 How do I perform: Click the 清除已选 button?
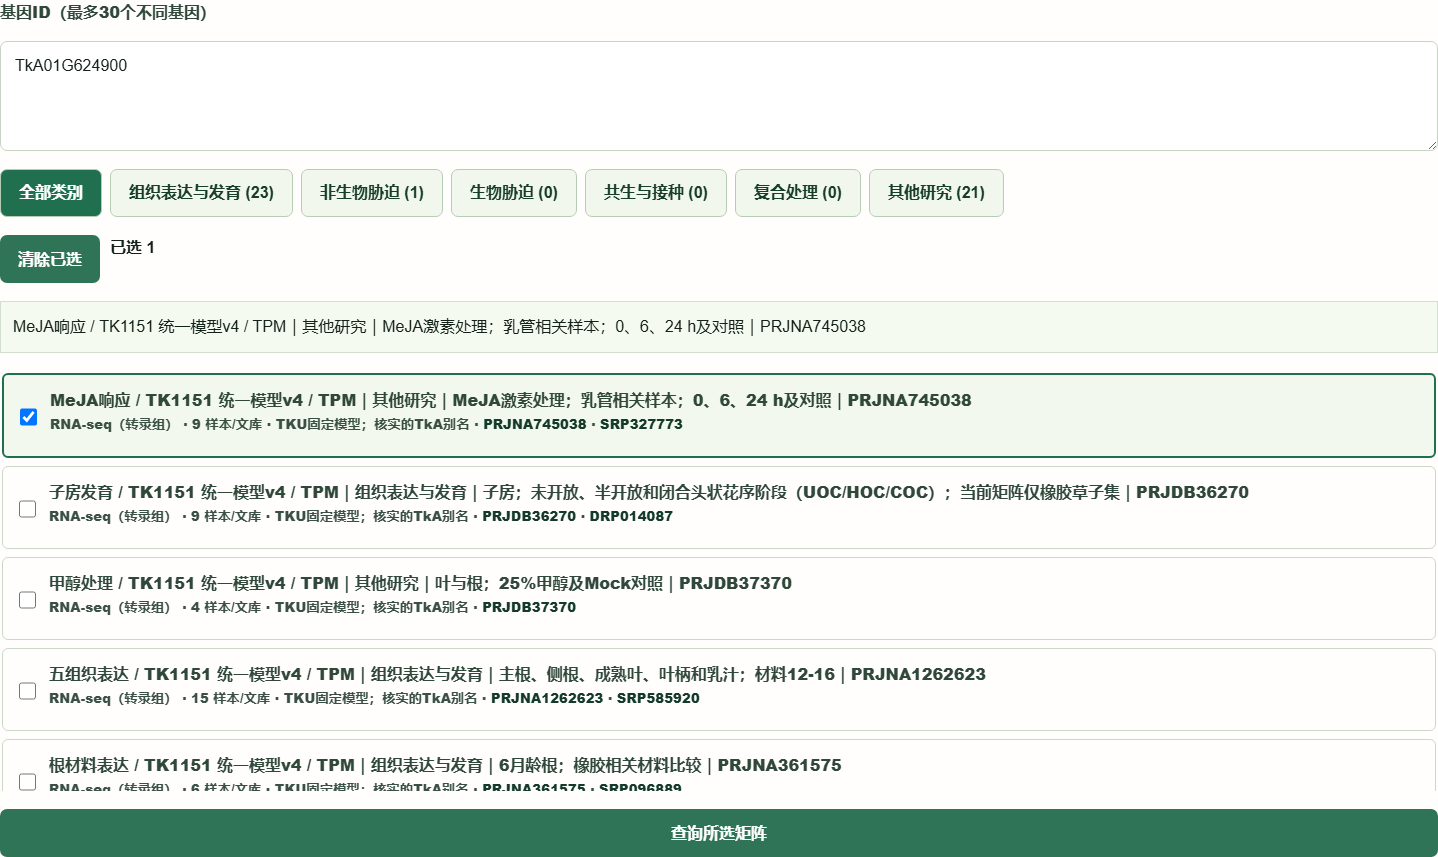[x=50, y=259]
